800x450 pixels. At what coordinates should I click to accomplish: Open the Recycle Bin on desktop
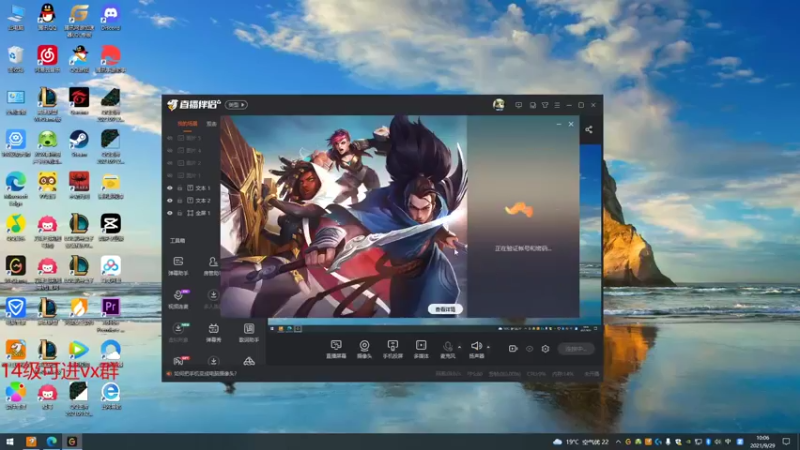tap(16, 59)
